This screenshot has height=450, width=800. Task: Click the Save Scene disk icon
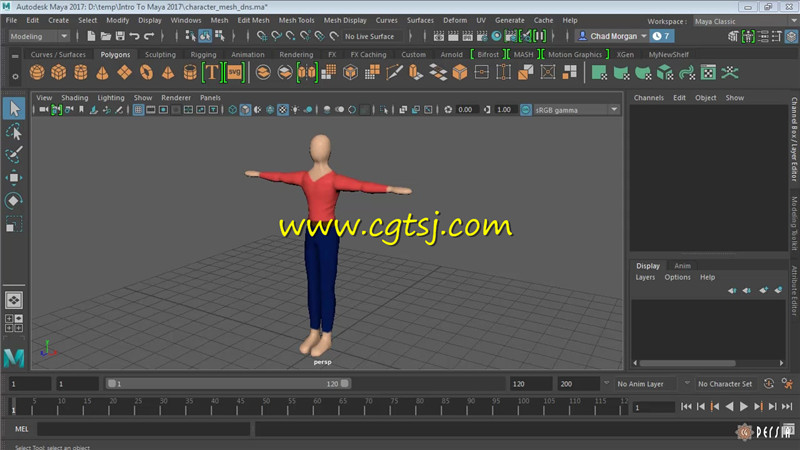click(x=120, y=36)
